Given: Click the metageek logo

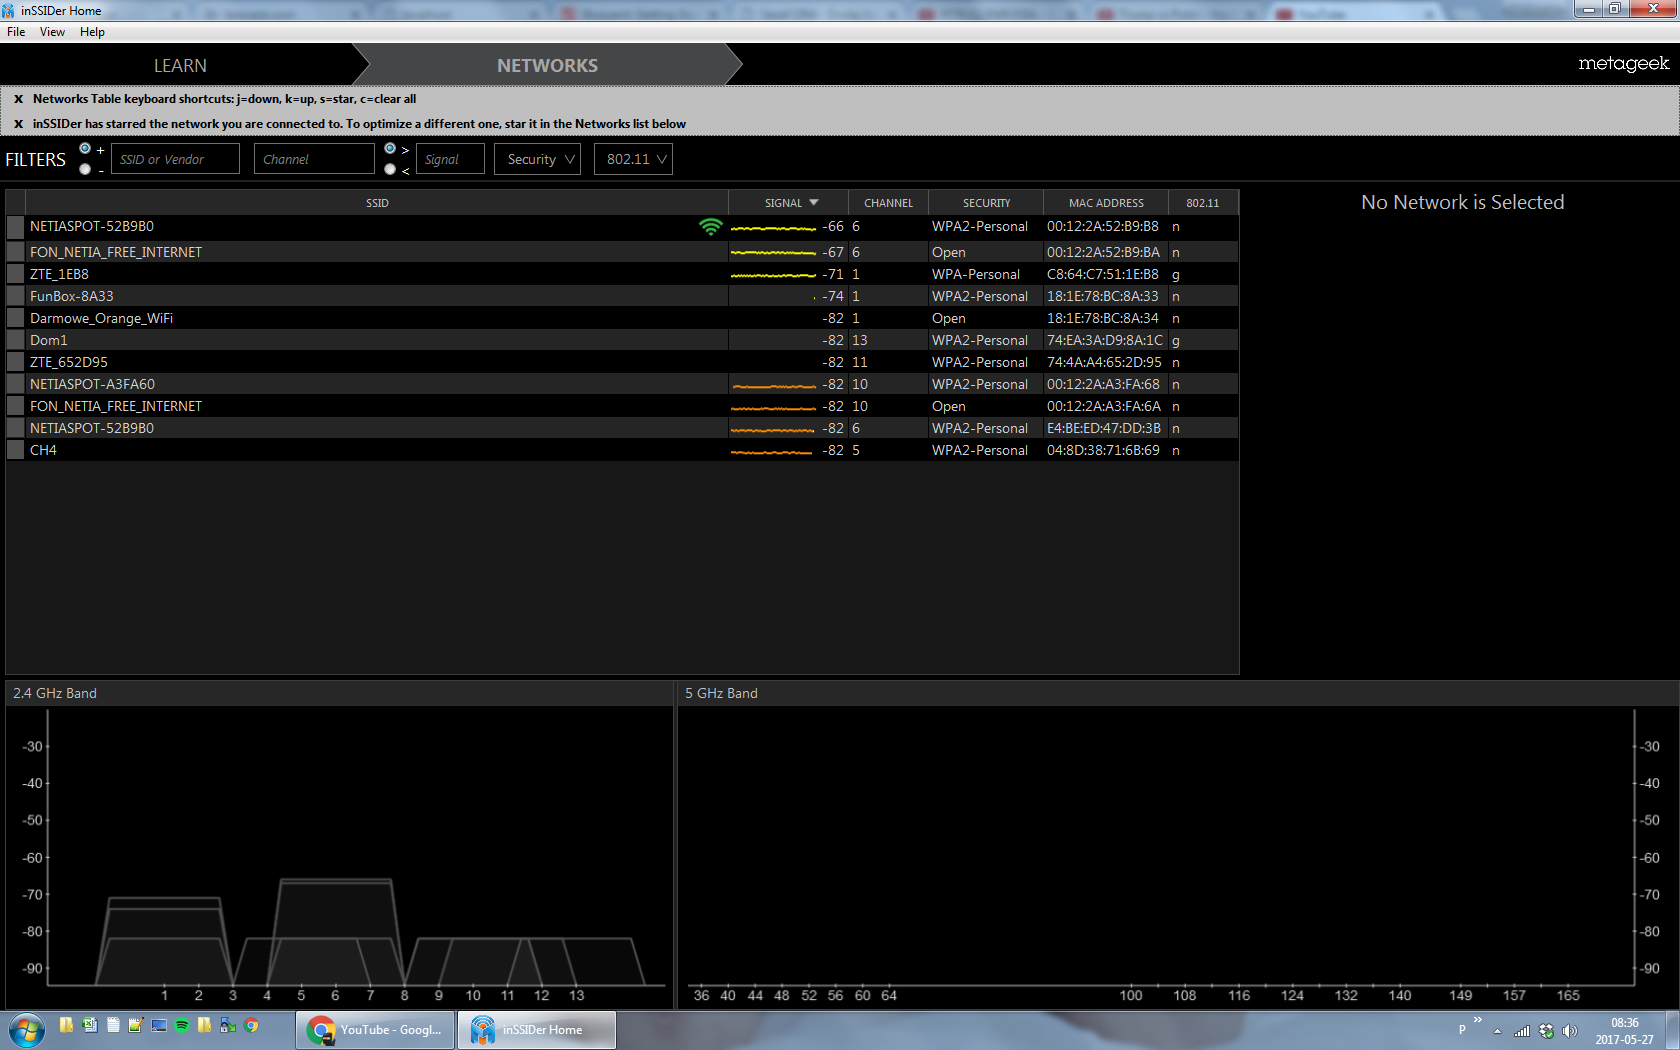Looking at the screenshot, I should coord(1623,64).
